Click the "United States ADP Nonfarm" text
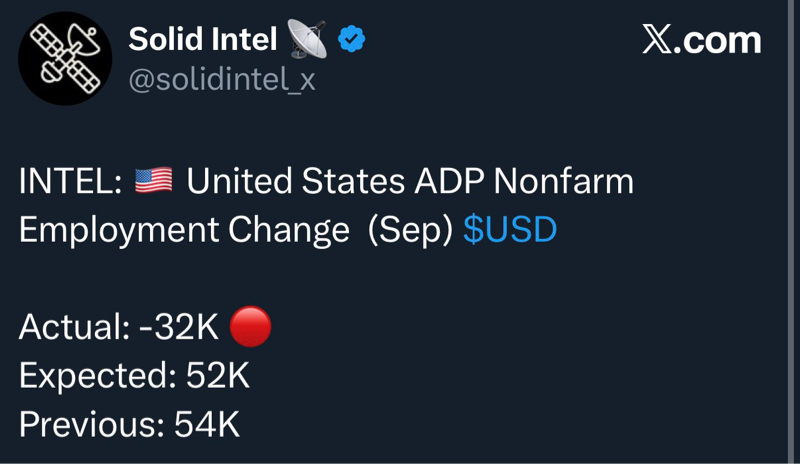800x464 pixels. [410, 183]
